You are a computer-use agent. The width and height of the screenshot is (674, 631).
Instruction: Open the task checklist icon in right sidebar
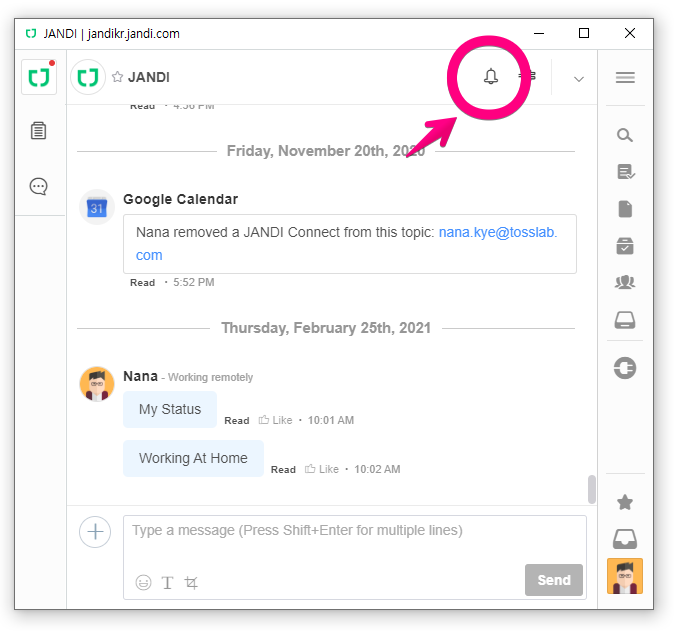pyautogui.click(x=625, y=172)
